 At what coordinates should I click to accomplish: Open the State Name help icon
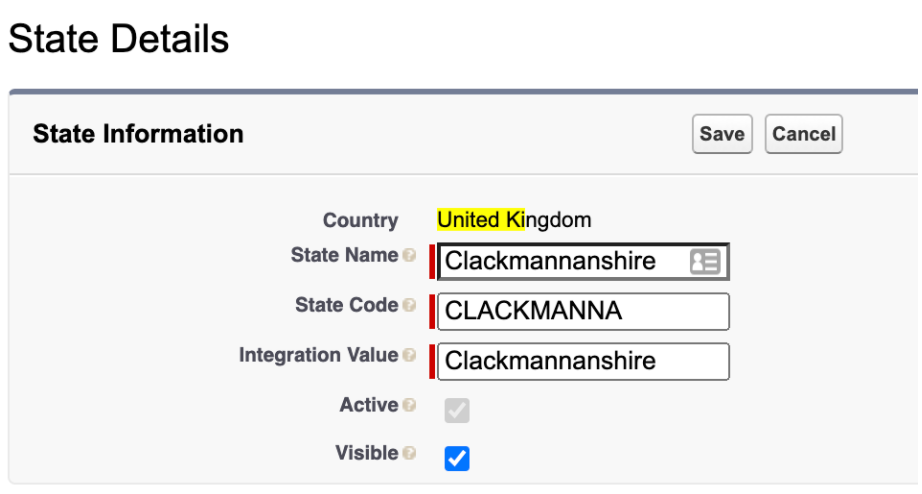(410, 255)
